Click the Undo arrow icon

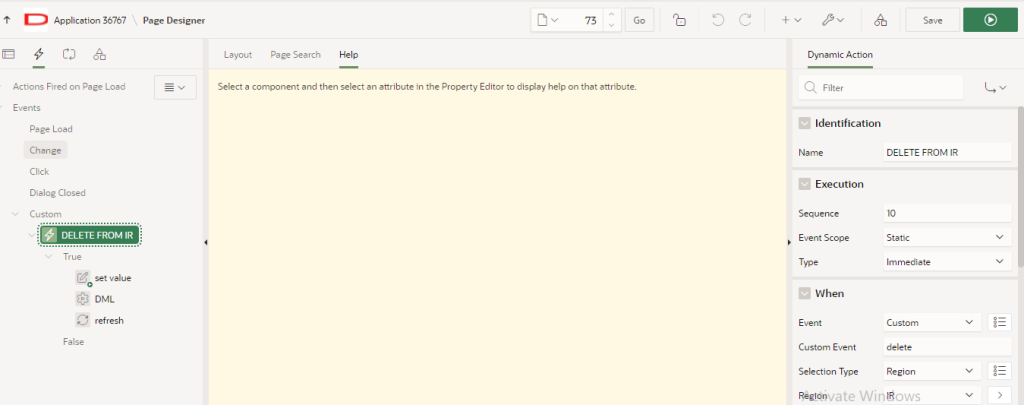(x=718, y=19)
